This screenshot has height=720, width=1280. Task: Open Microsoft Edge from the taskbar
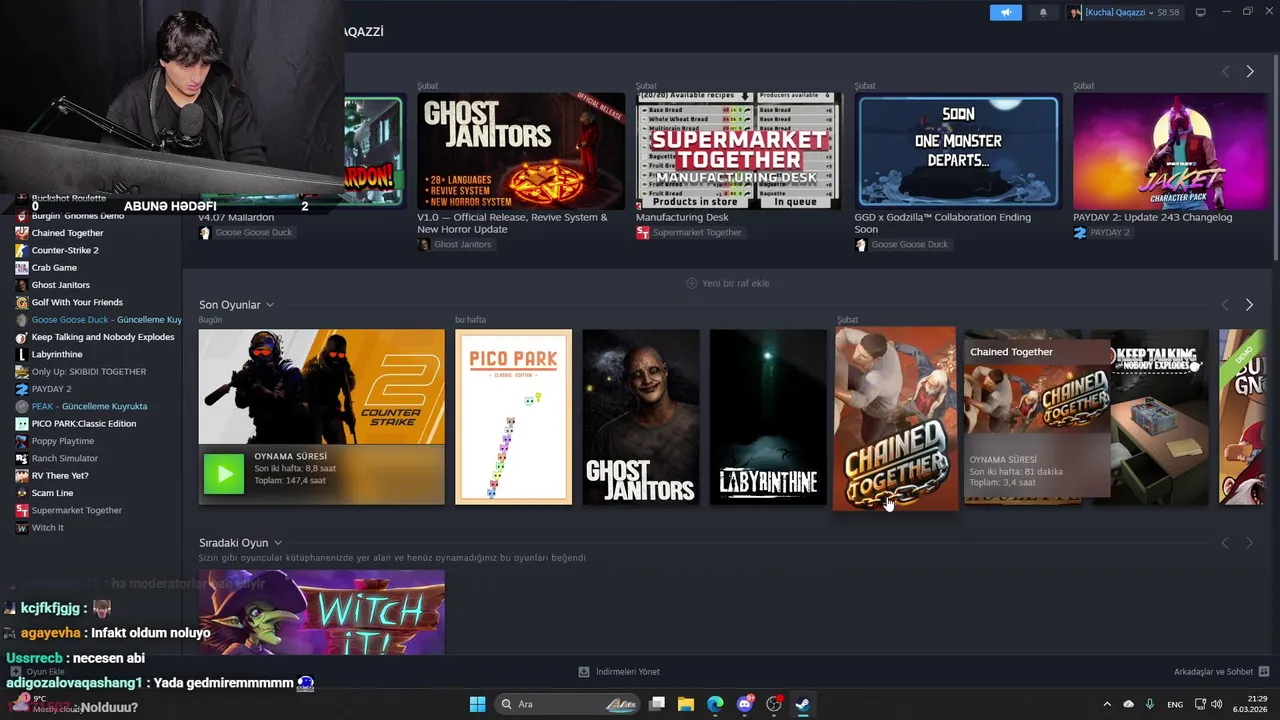click(x=715, y=704)
